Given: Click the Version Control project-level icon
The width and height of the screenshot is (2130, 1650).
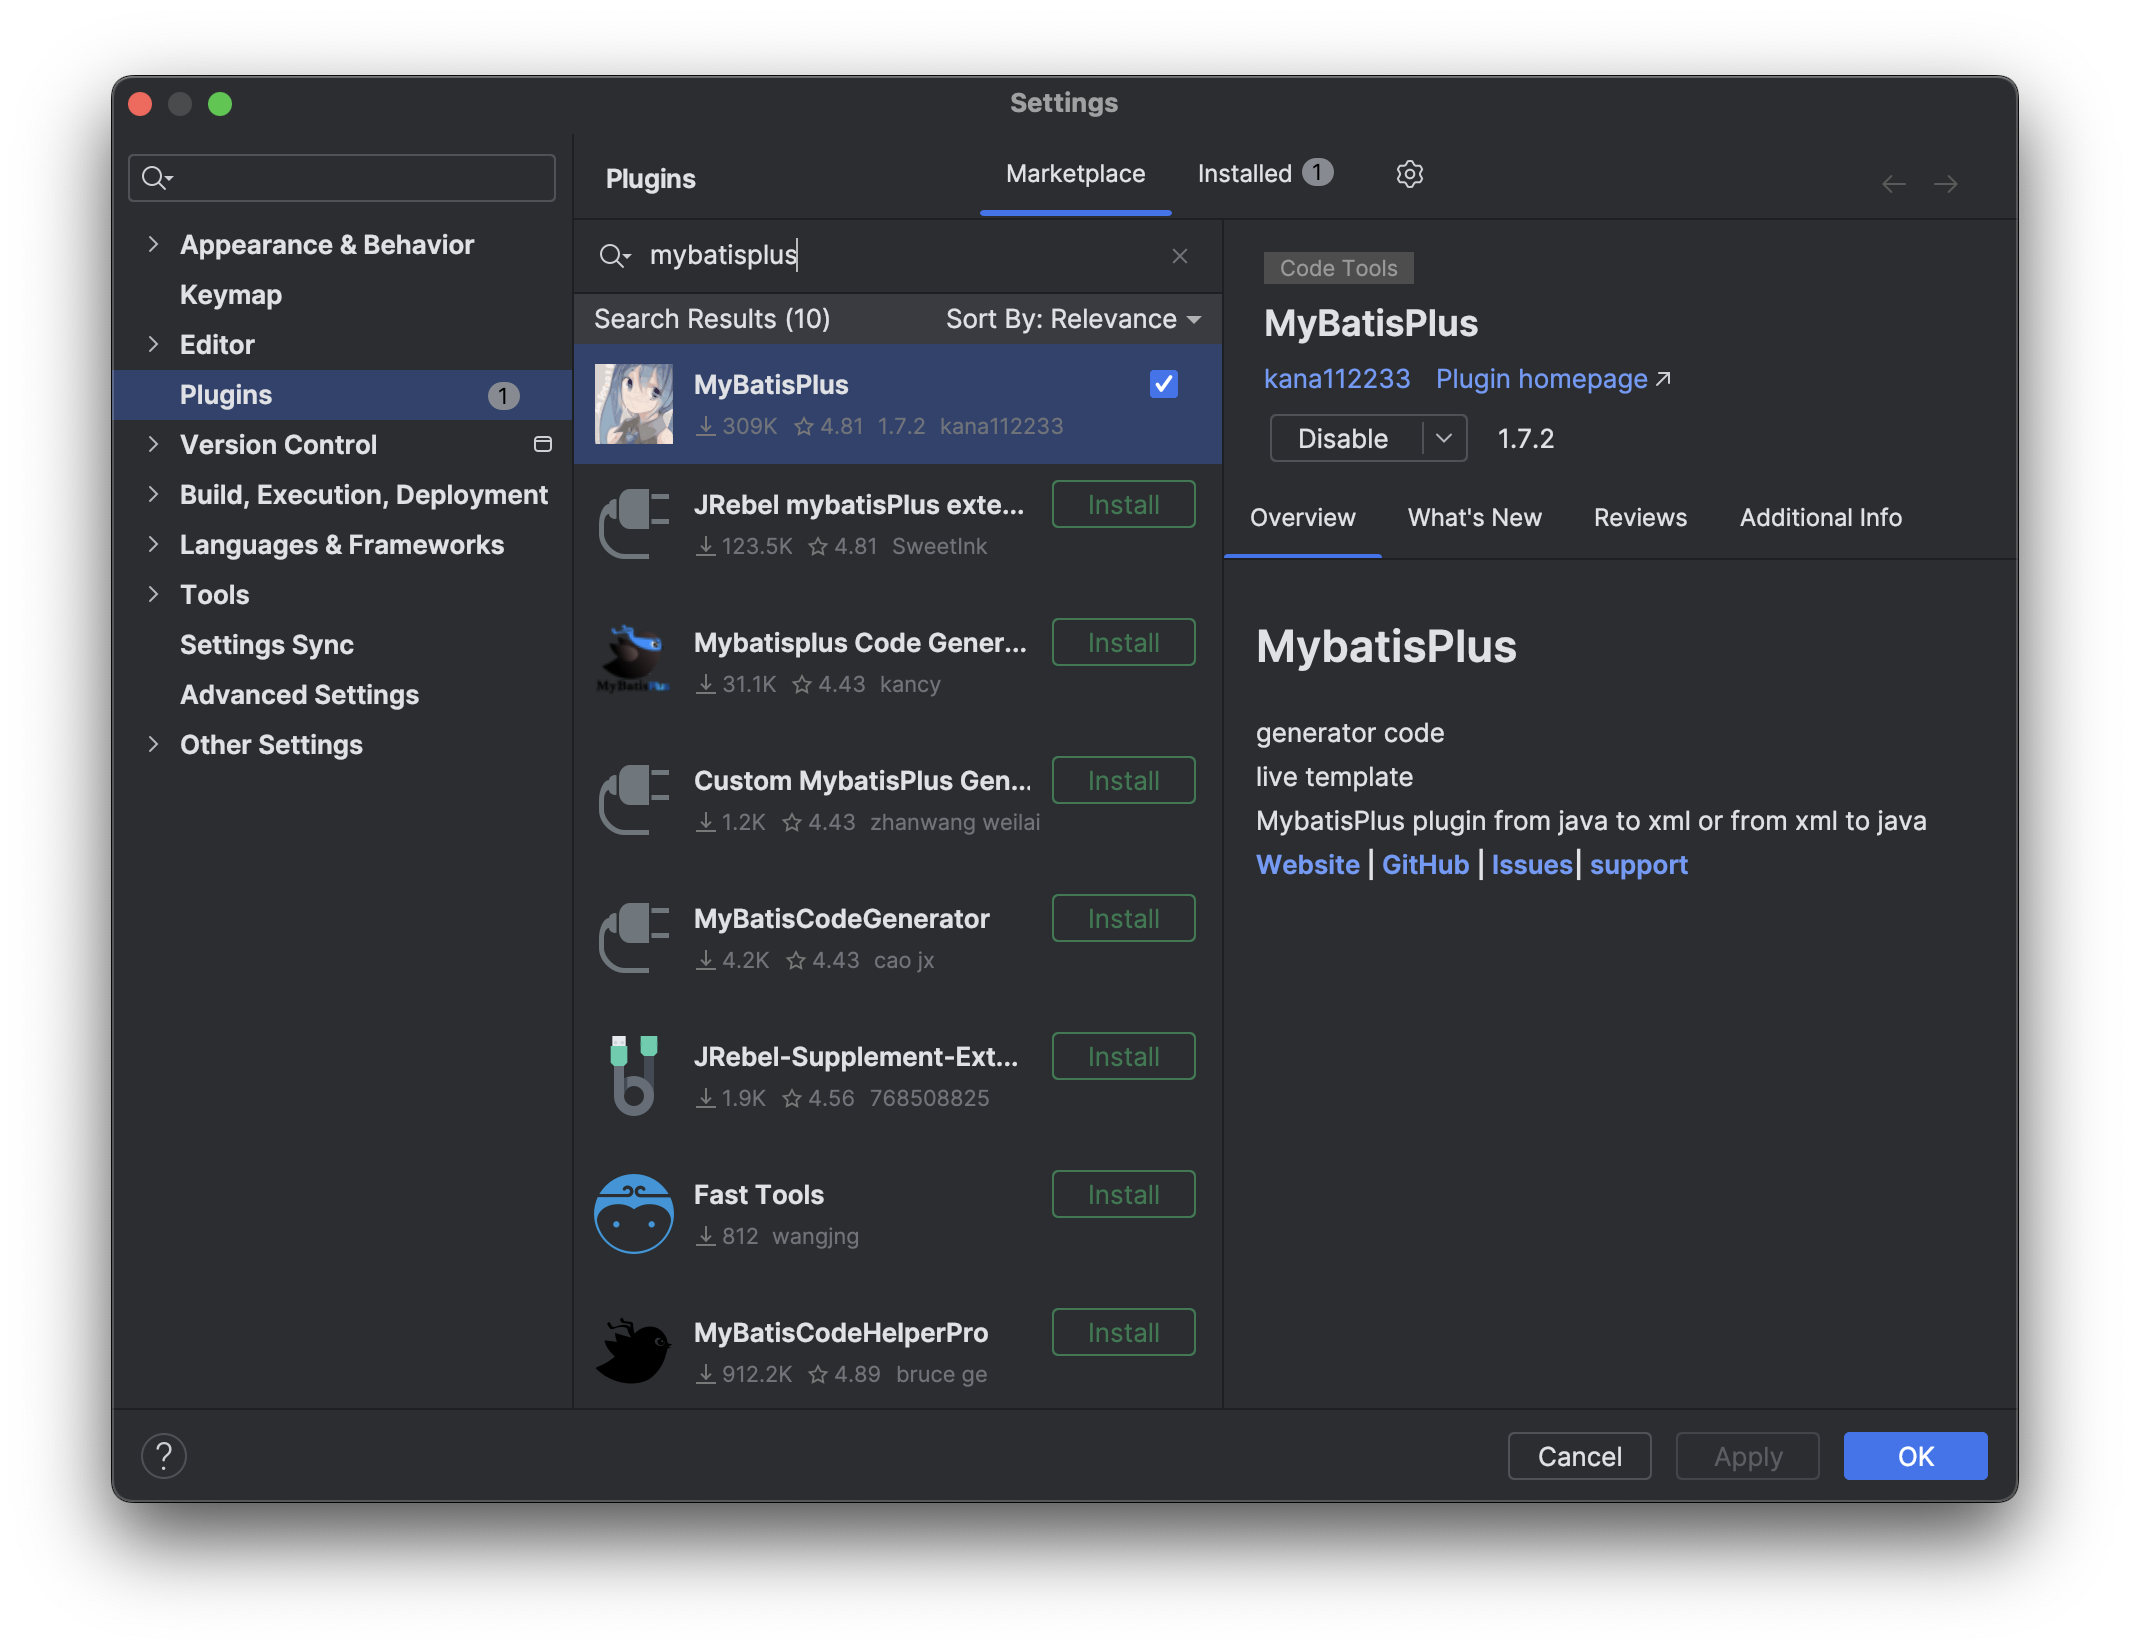Looking at the screenshot, I should (x=543, y=444).
